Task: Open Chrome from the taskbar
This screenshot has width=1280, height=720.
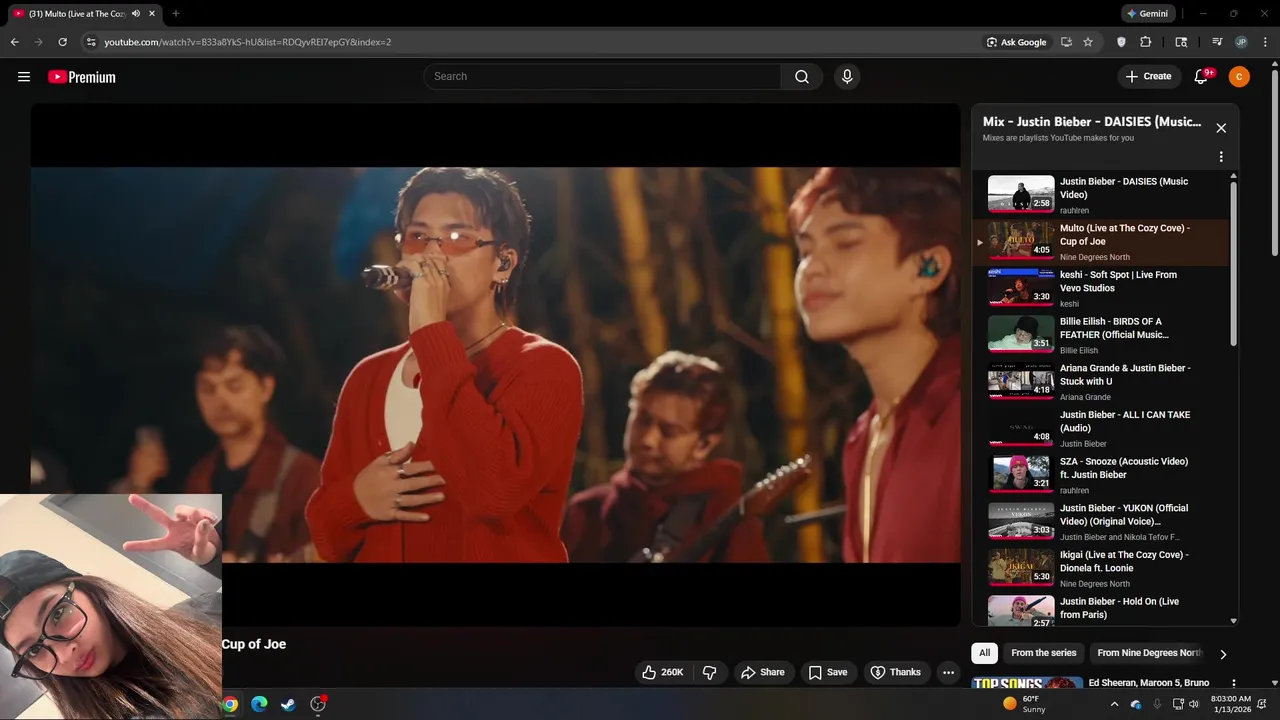Action: pyautogui.click(x=230, y=704)
